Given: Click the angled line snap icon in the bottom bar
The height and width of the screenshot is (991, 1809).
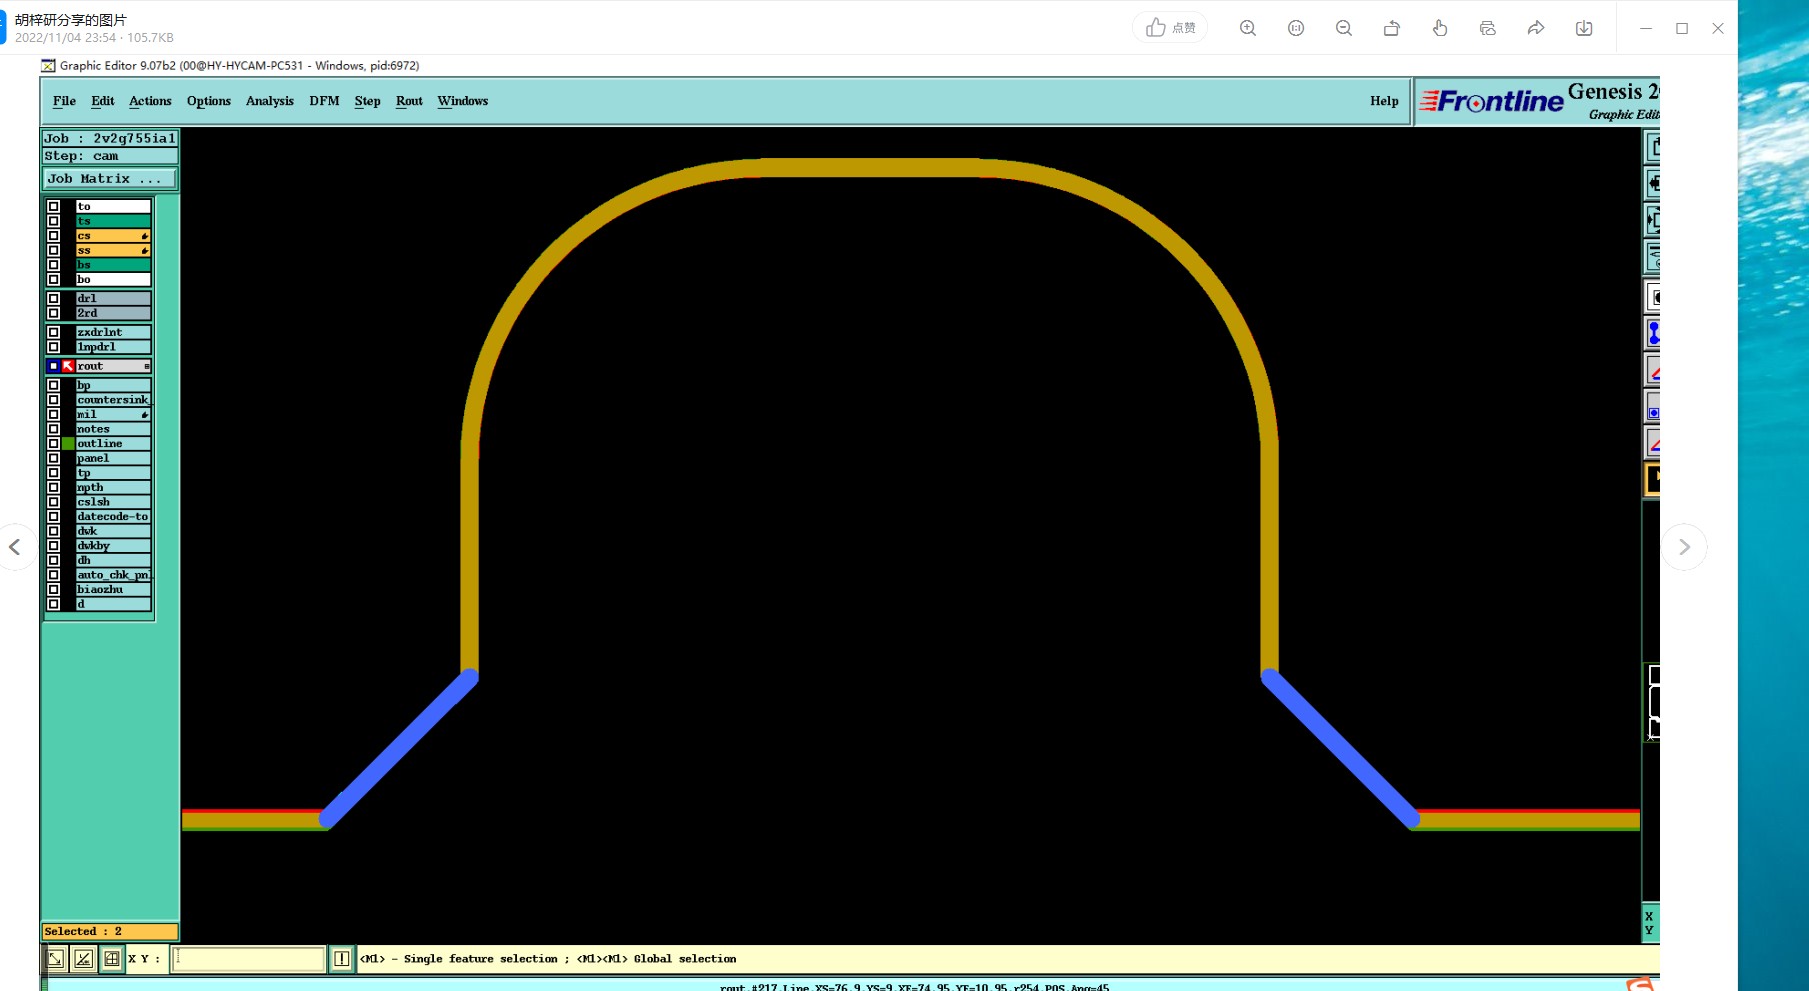Looking at the screenshot, I should (x=84, y=959).
